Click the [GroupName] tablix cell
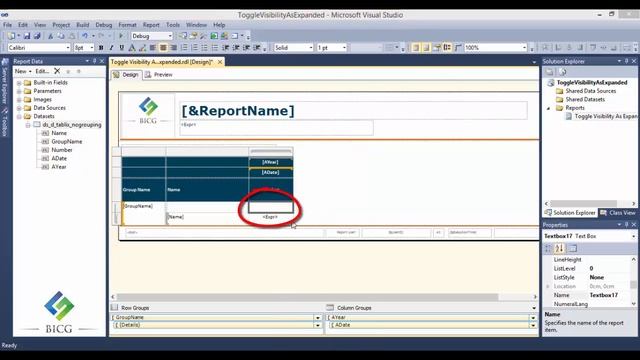 (144, 213)
